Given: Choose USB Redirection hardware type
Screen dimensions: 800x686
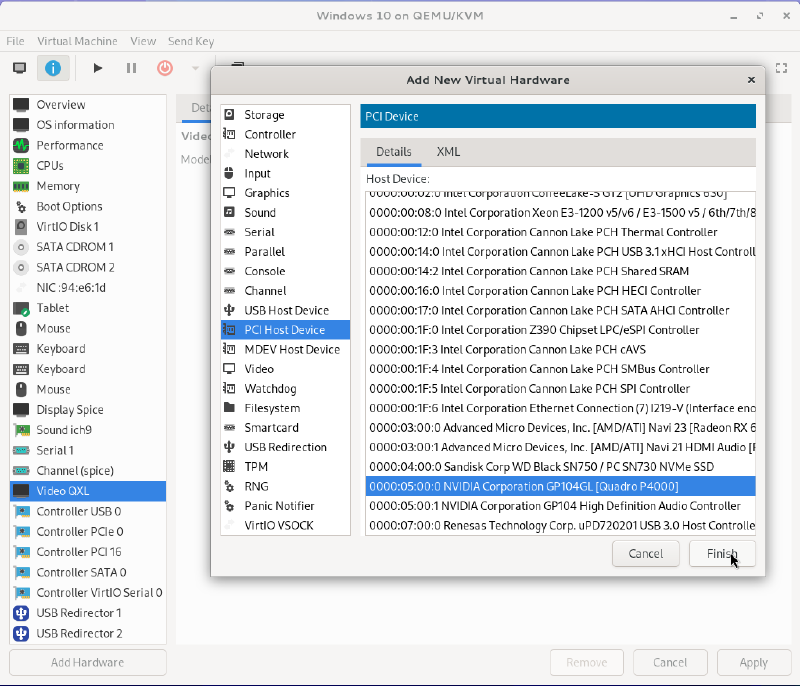Looking at the screenshot, I should [x=286, y=447].
